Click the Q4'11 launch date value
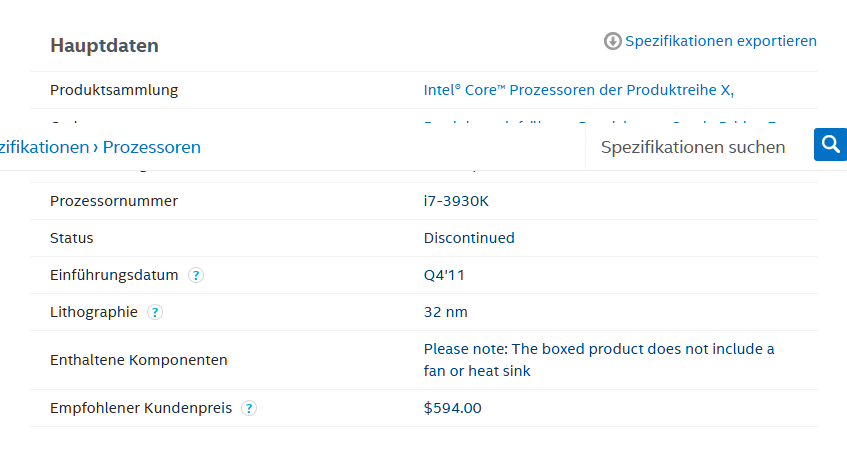 444,275
